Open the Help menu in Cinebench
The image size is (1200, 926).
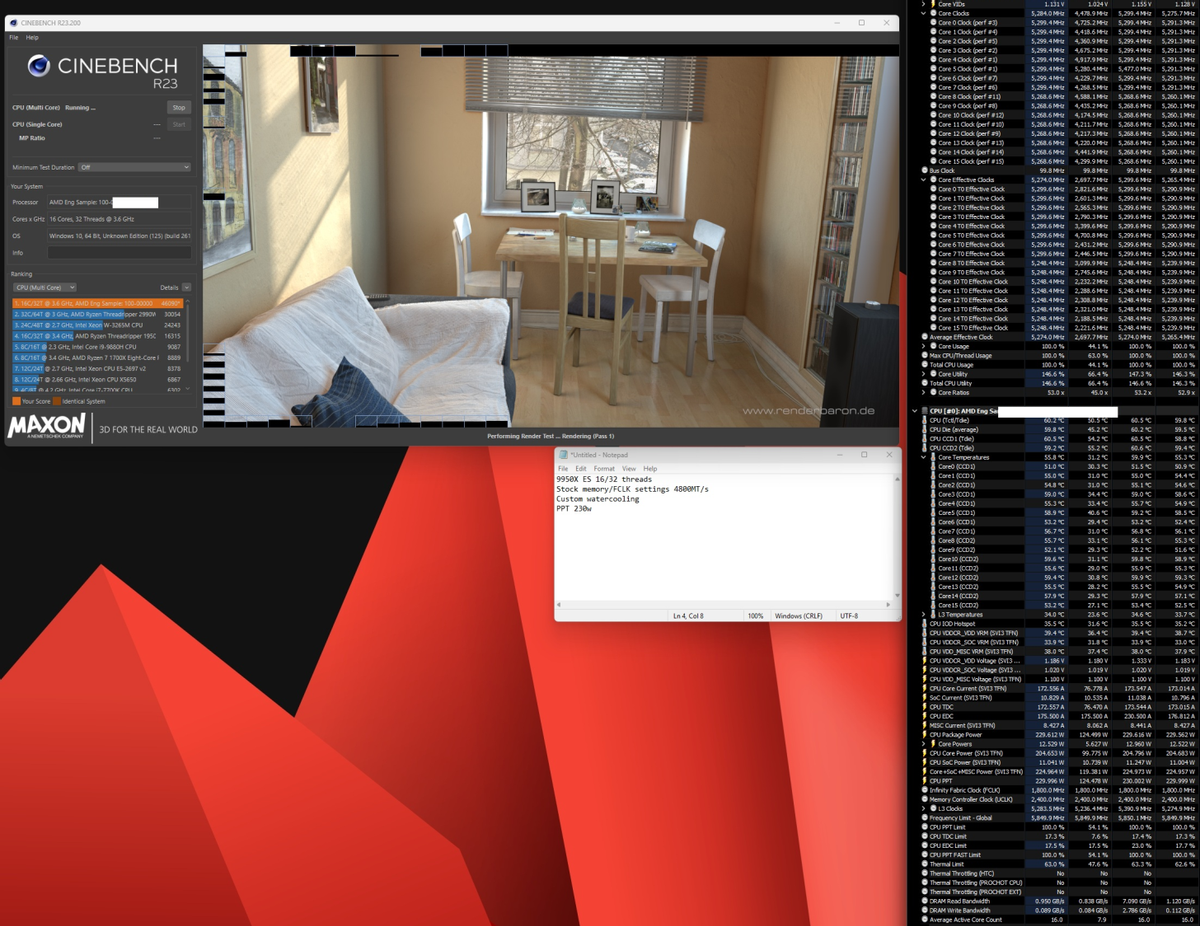click(x=32, y=36)
